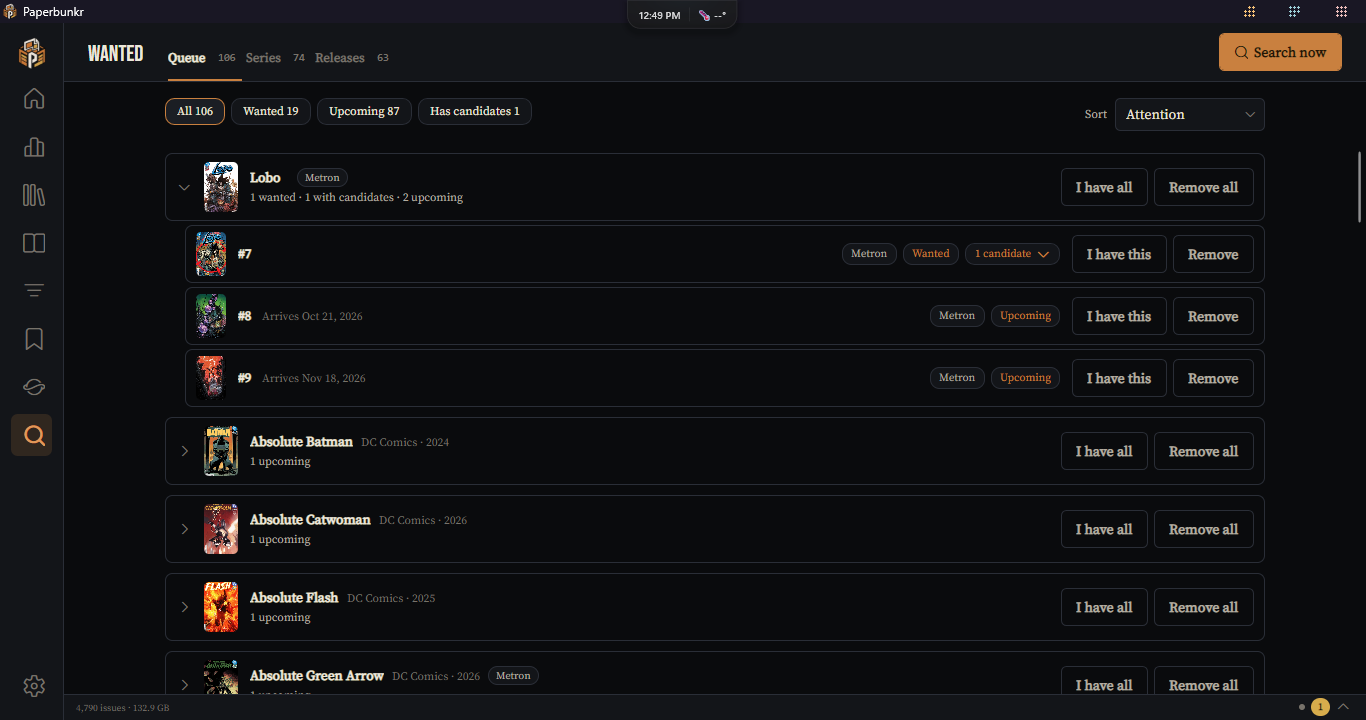Click the Lobo #9 cover thumbnail
Image resolution: width=1366 pixels, height=720 pixels.
click(211, 378)
